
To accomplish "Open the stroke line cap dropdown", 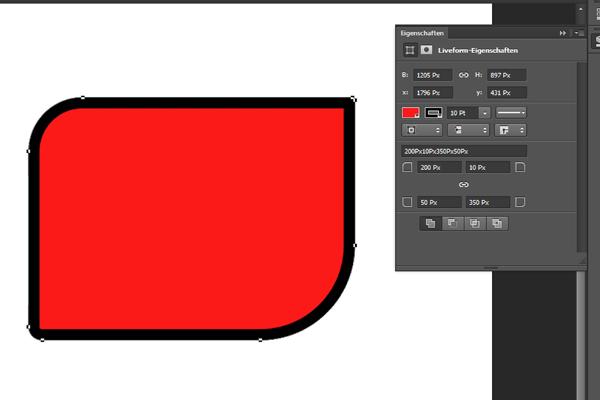I will click(469, 130).
